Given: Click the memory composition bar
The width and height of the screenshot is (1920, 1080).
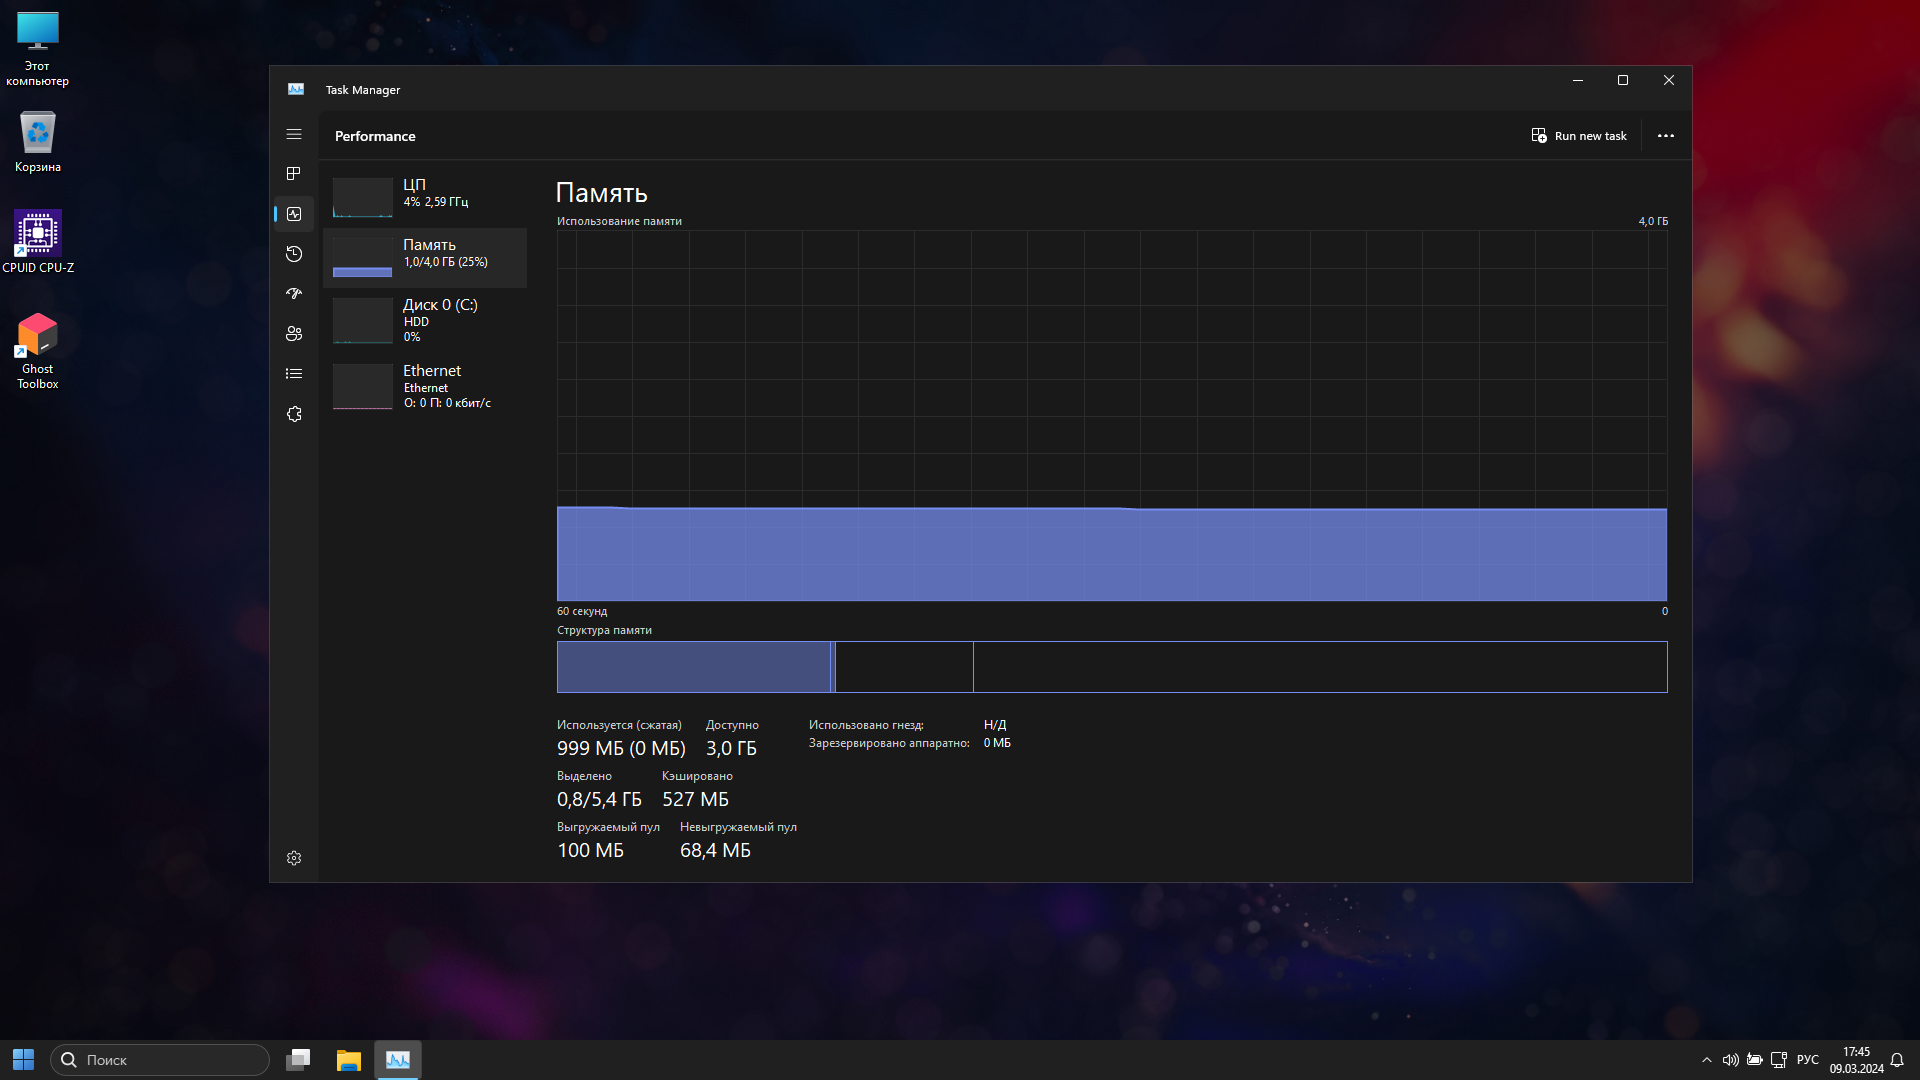Looking at the screenshot, I should coord(1111,667).
